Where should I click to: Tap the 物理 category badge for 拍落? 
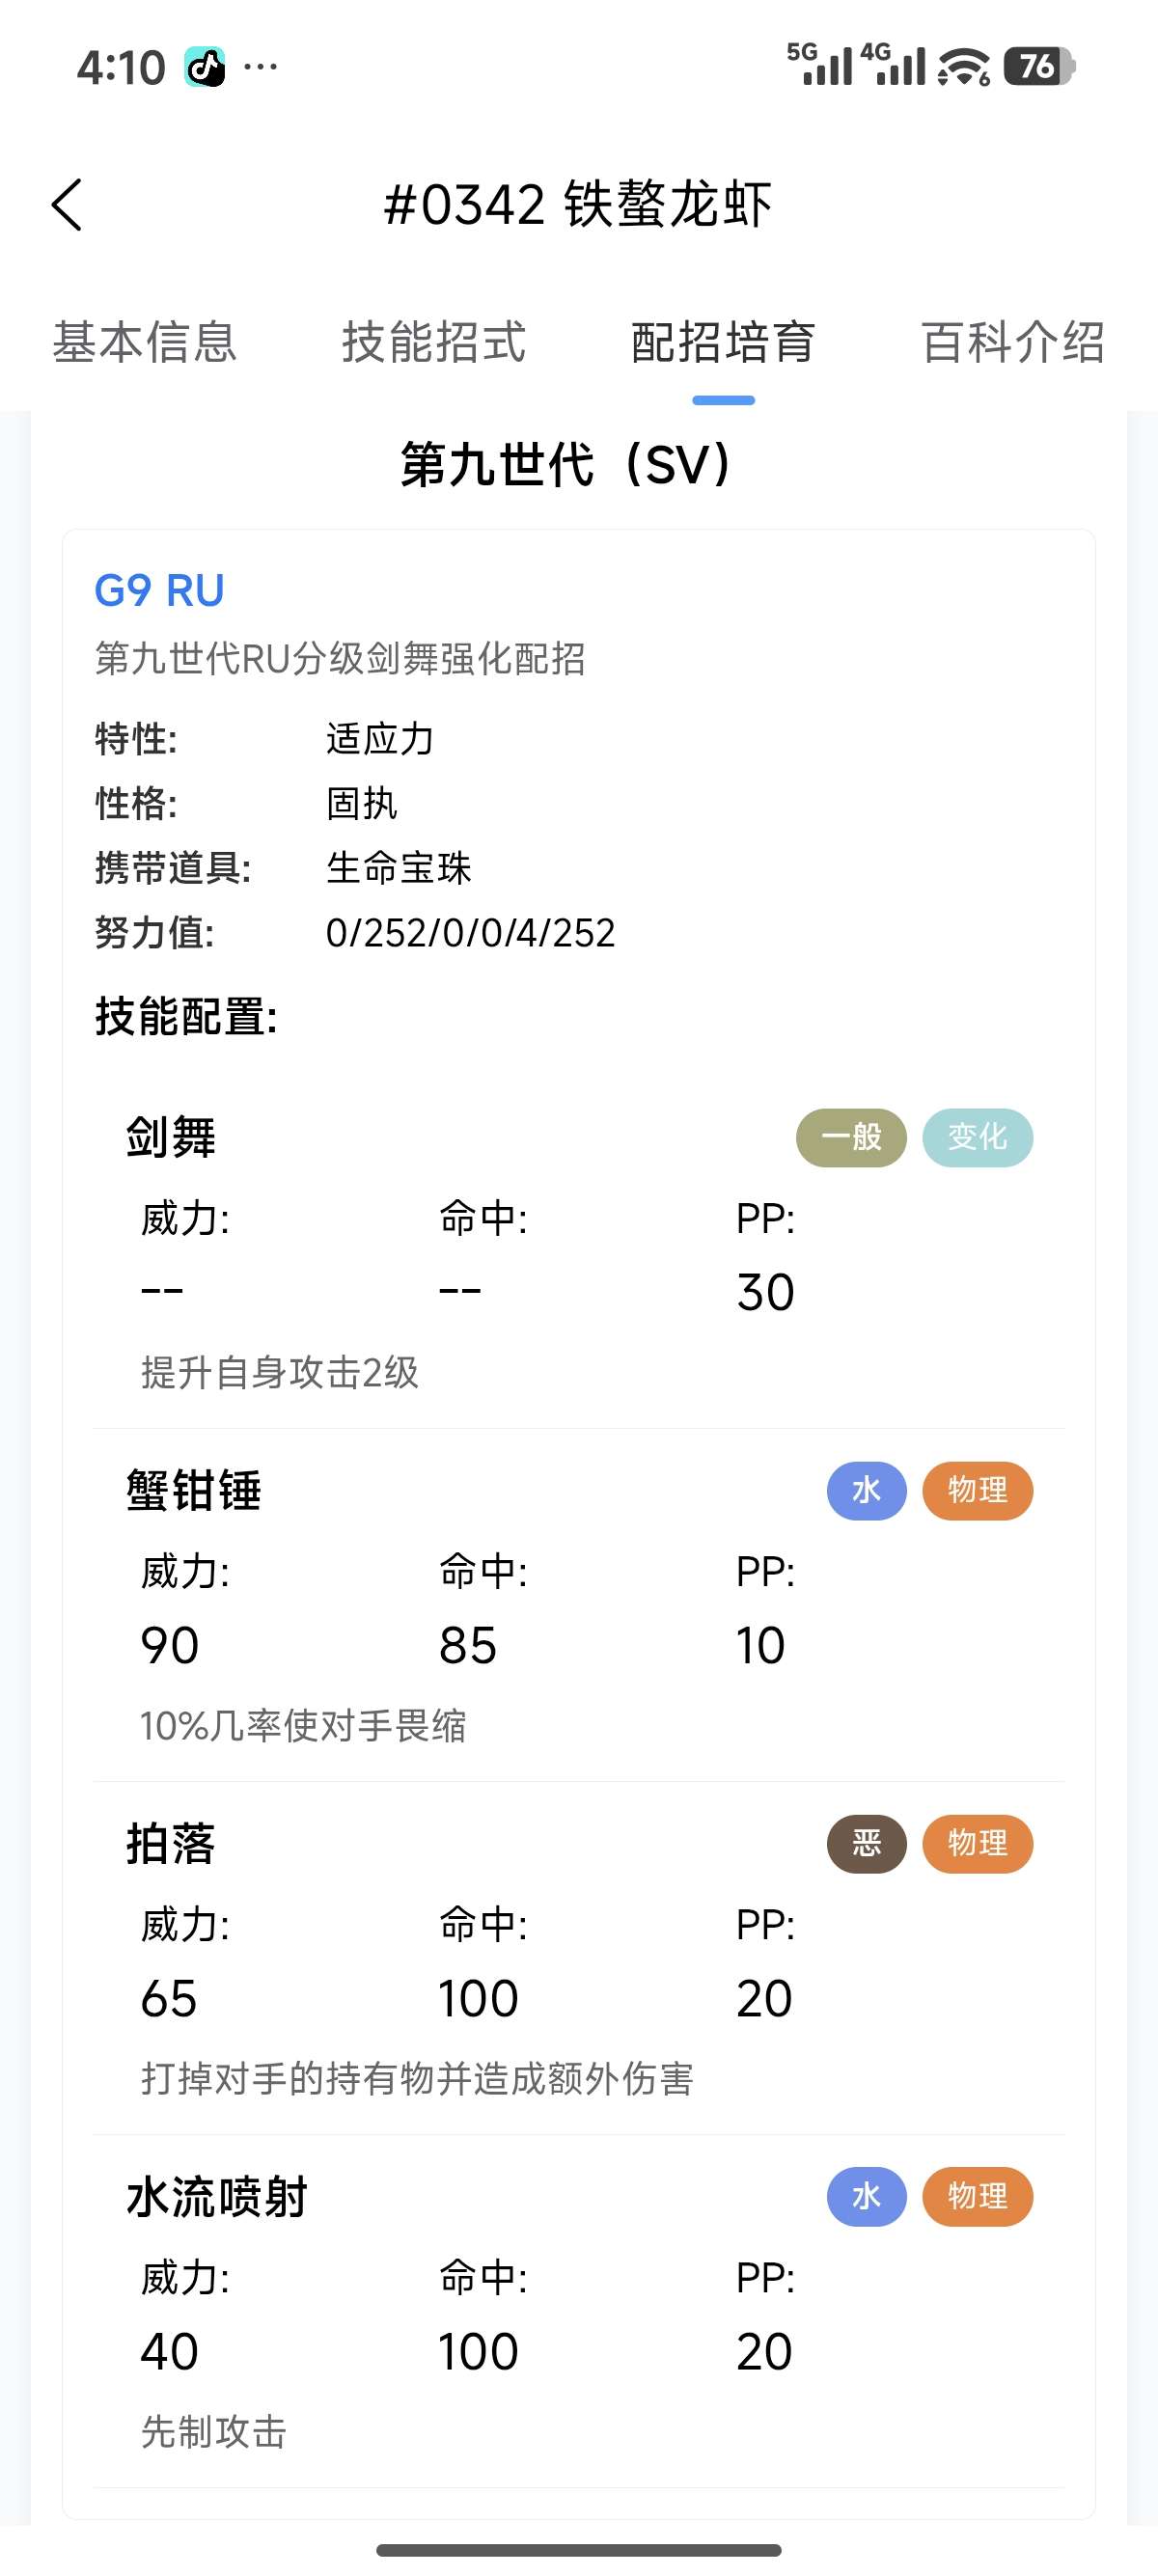pyautogui.click(x=977, y=1843)
